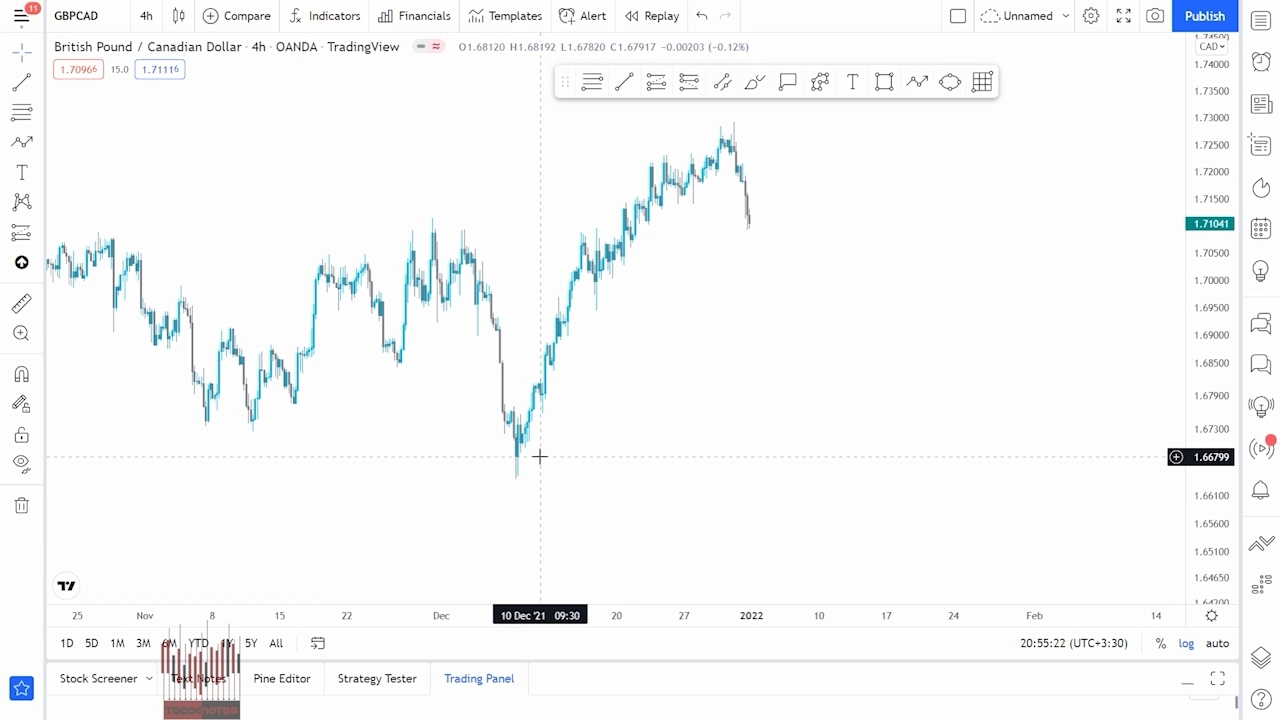Take a chart snapshot with camera icon
Screen dimensions: 1280x720
point(1155,16)
